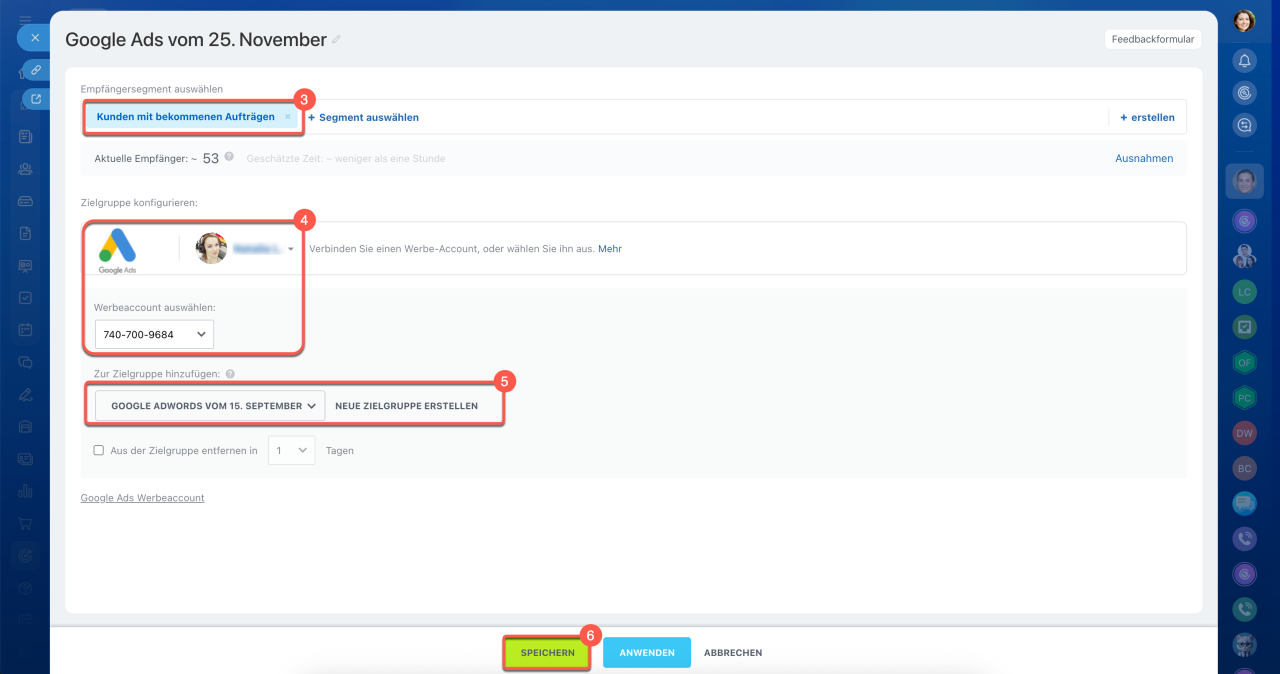Open the form in a new window
The width and height of the screenshot is (1280, 674).
coord(36,99)
